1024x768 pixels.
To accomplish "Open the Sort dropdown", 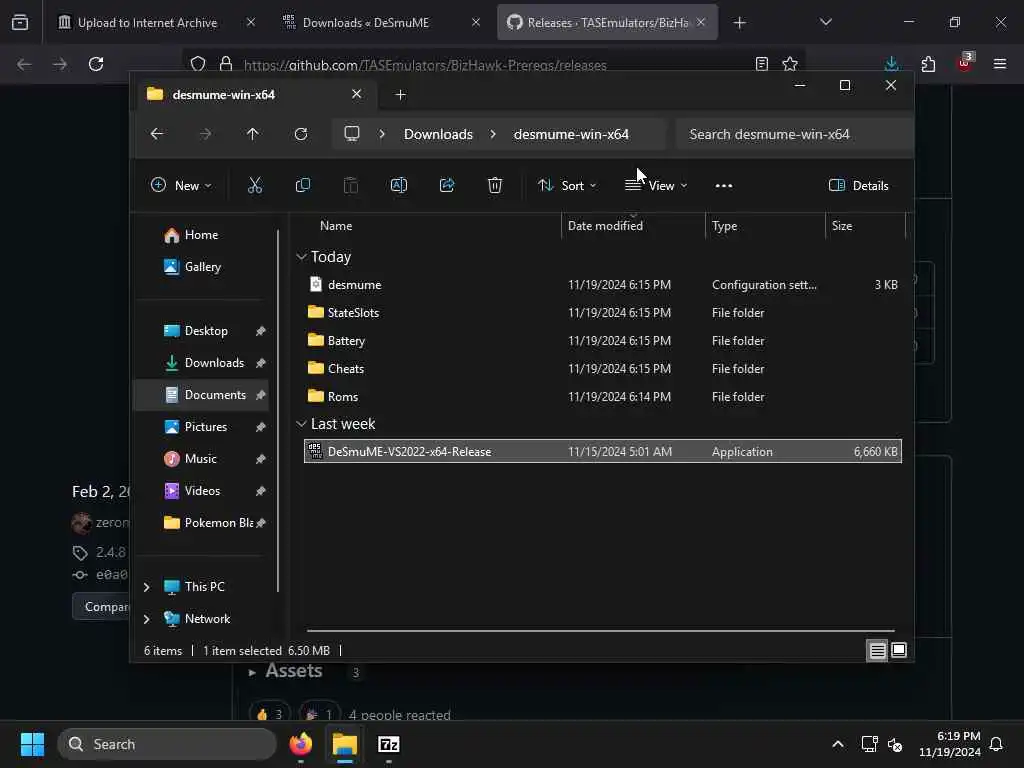I will pyautogui.click(x=567, y=185).
